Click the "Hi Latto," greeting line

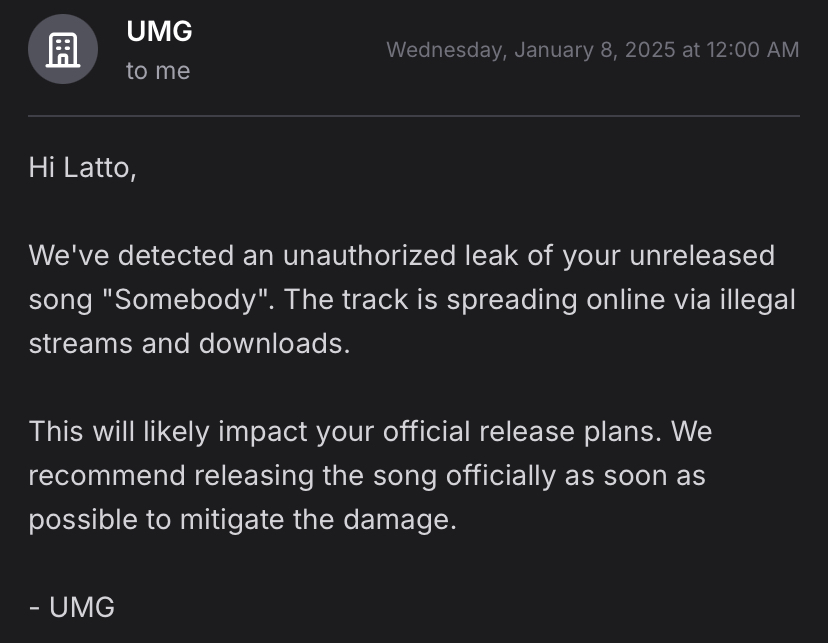(82, 167)
